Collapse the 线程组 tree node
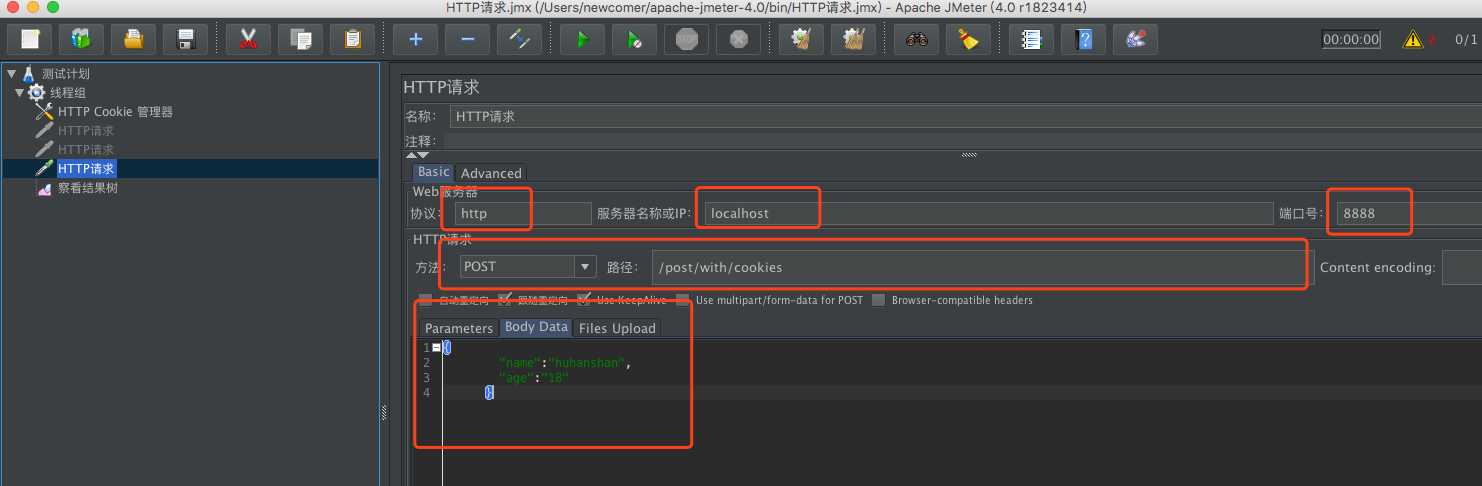 pyautogui.click(x=19, y=92)
